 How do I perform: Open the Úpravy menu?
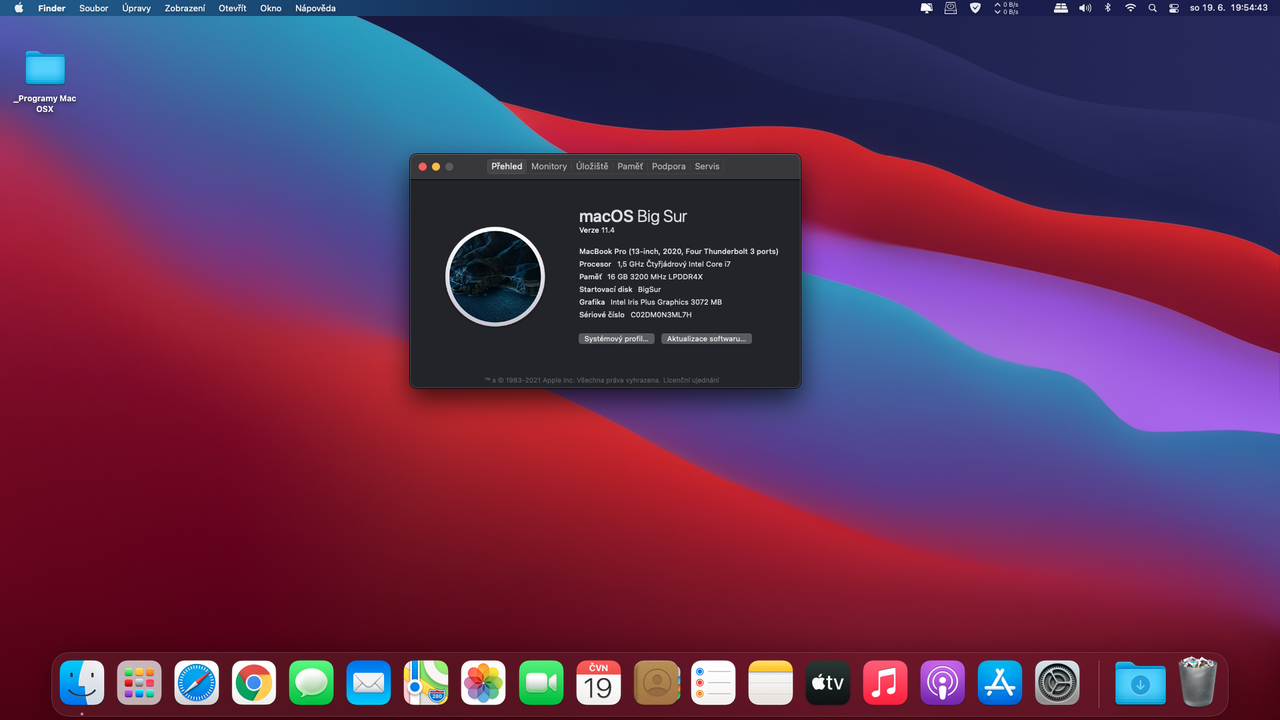coord(136,8)
